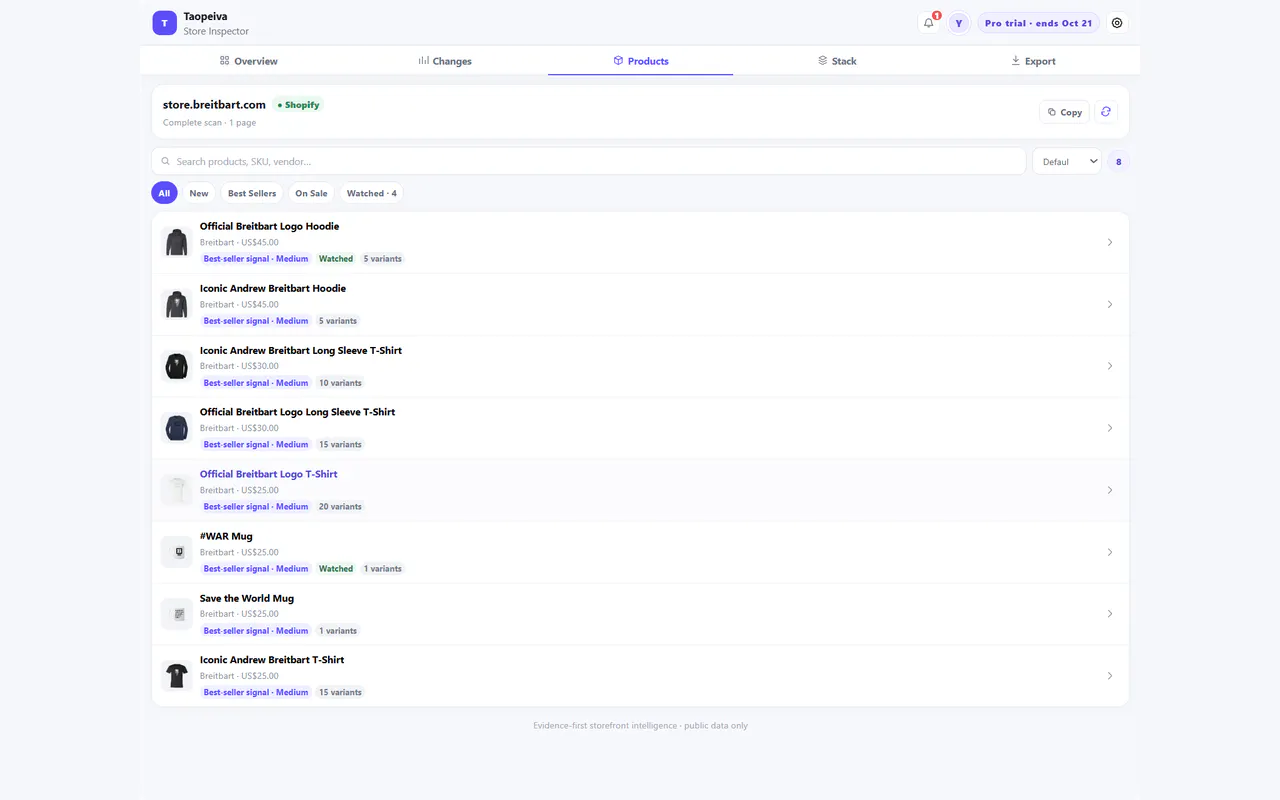Expand #WAR Mug row chevron
This screenshot has height=800, width=1280.
coord(1109,552)
